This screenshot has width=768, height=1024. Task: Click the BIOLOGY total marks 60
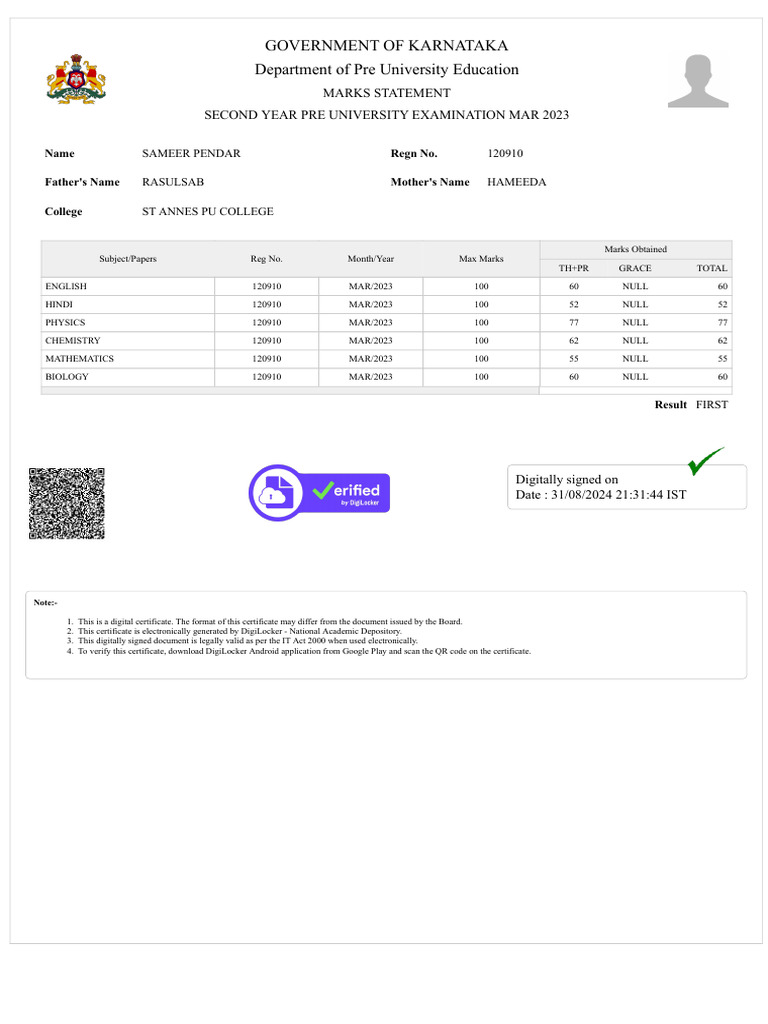(x=722, y=377)
